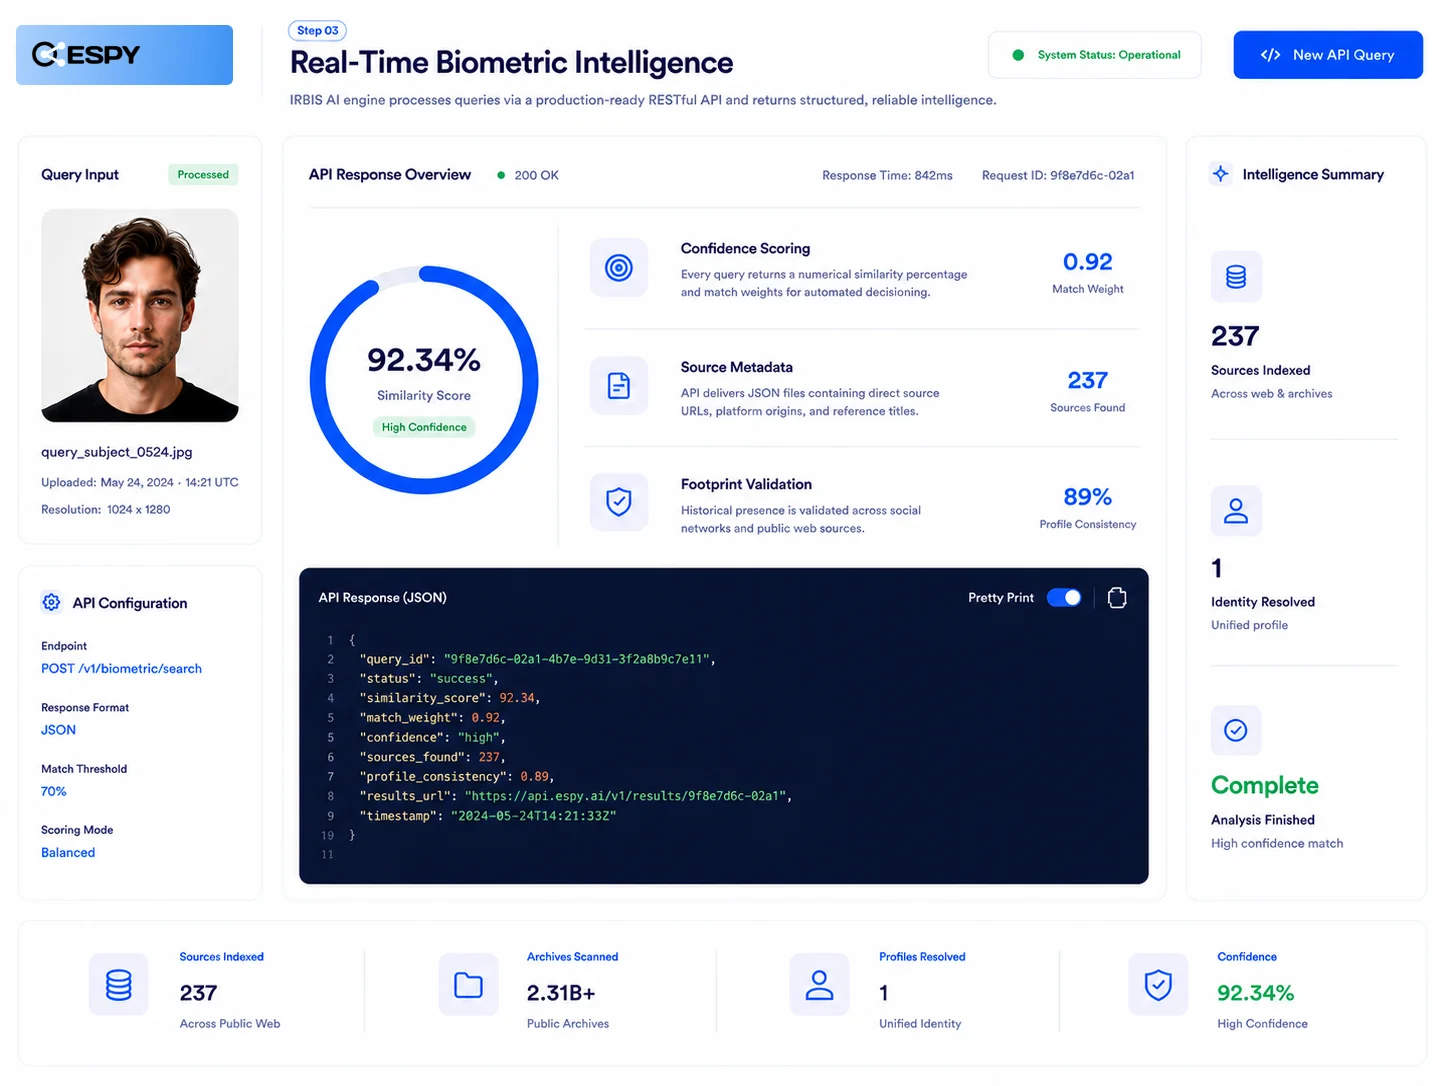
Task: Click the checkmark icon above Complete
Action: (x=1236, y=730)
